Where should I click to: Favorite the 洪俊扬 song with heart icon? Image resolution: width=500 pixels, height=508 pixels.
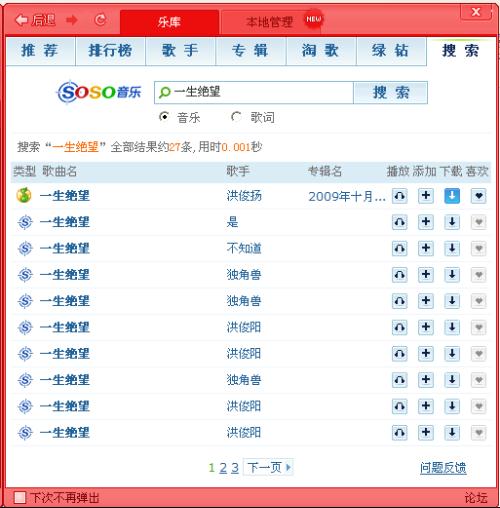point(478,196)
